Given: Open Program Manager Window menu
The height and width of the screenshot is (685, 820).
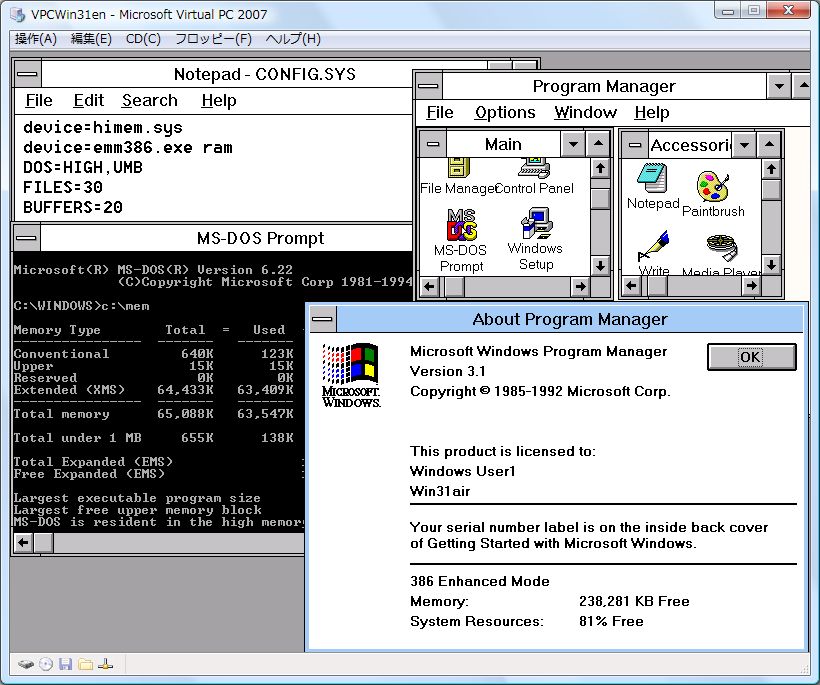Looking at the screenshot, I should 586,112.
